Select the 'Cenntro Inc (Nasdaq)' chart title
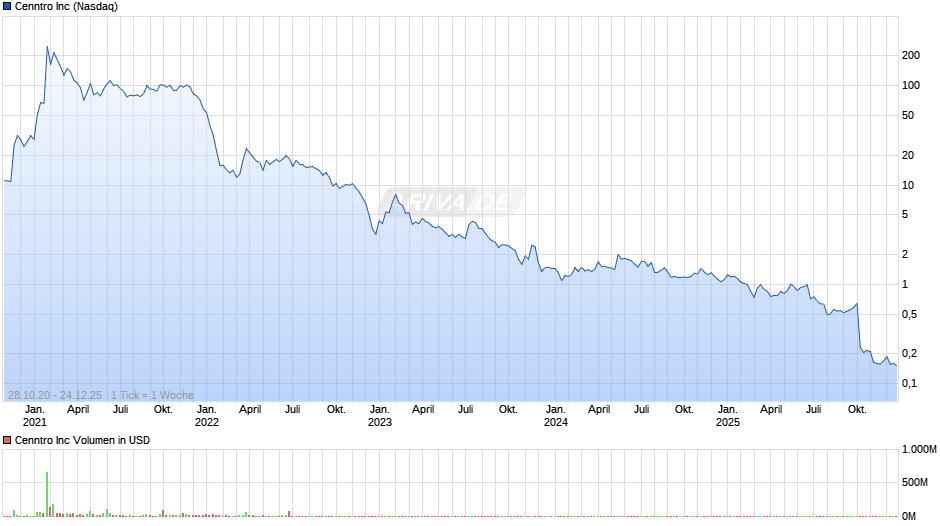Viewport: 940px width, 526px height. click(x=66, y=7)
